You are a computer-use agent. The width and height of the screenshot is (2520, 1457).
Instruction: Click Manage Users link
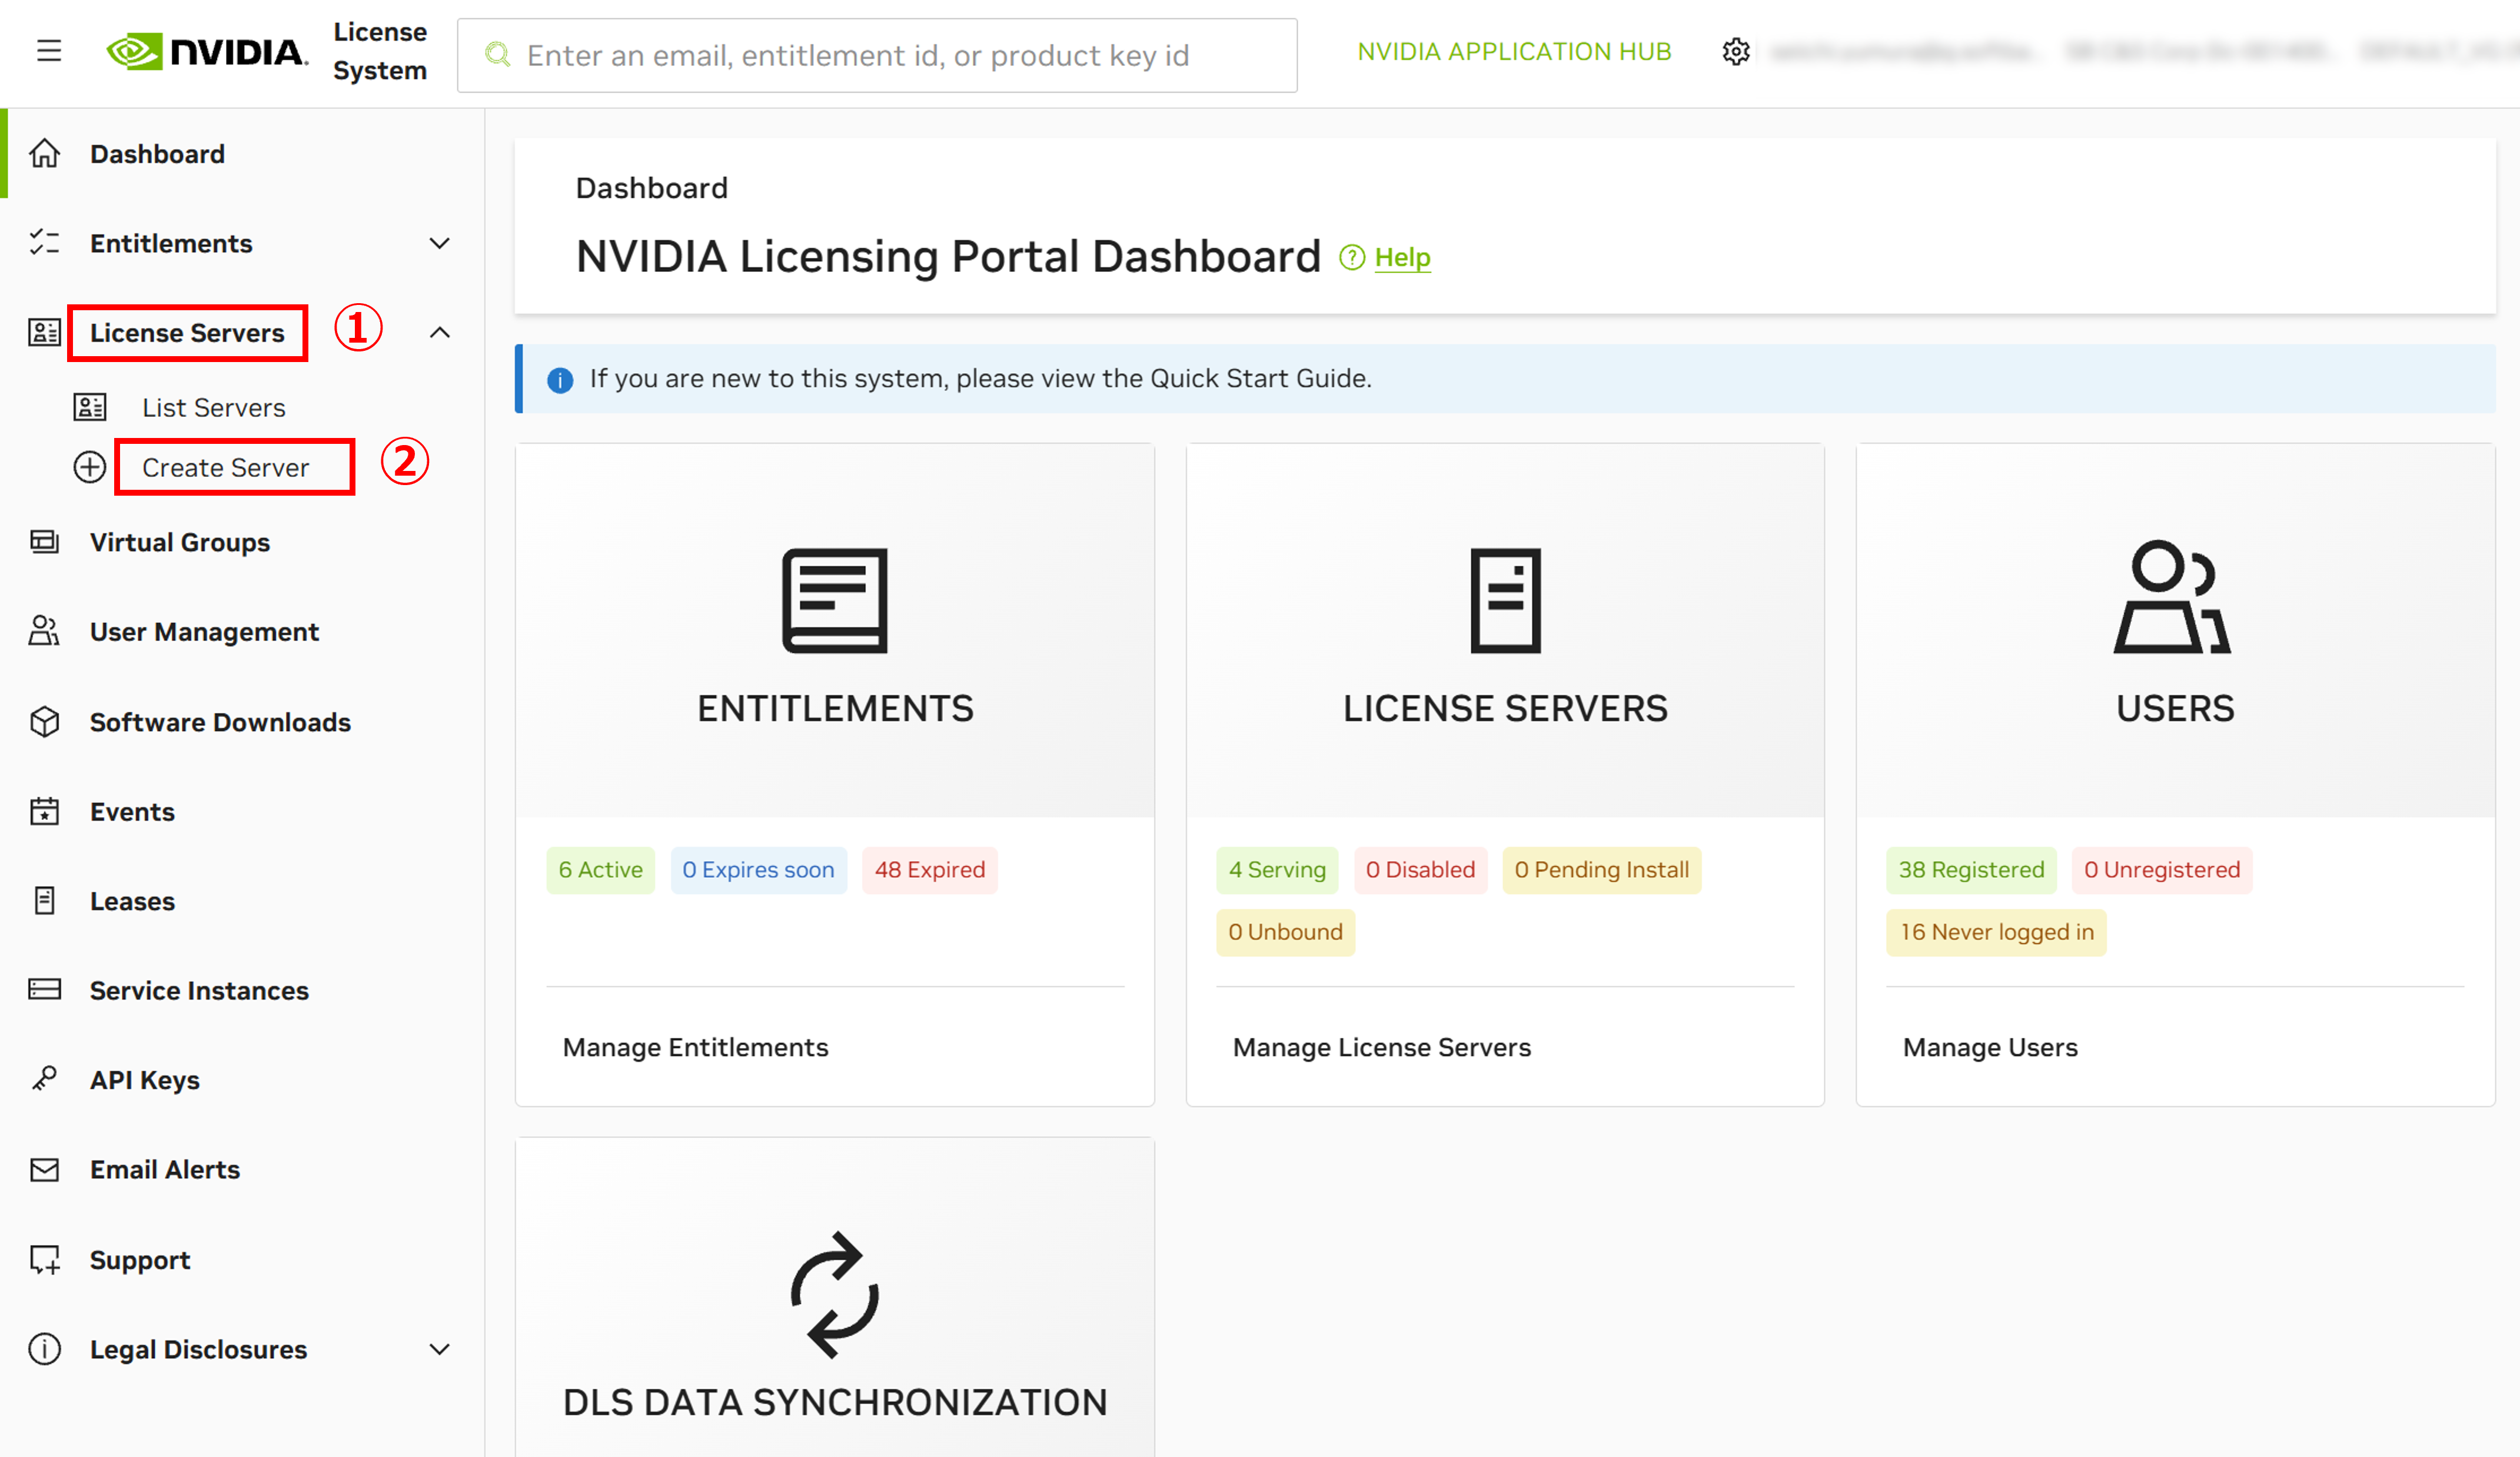(1990, 1047)
